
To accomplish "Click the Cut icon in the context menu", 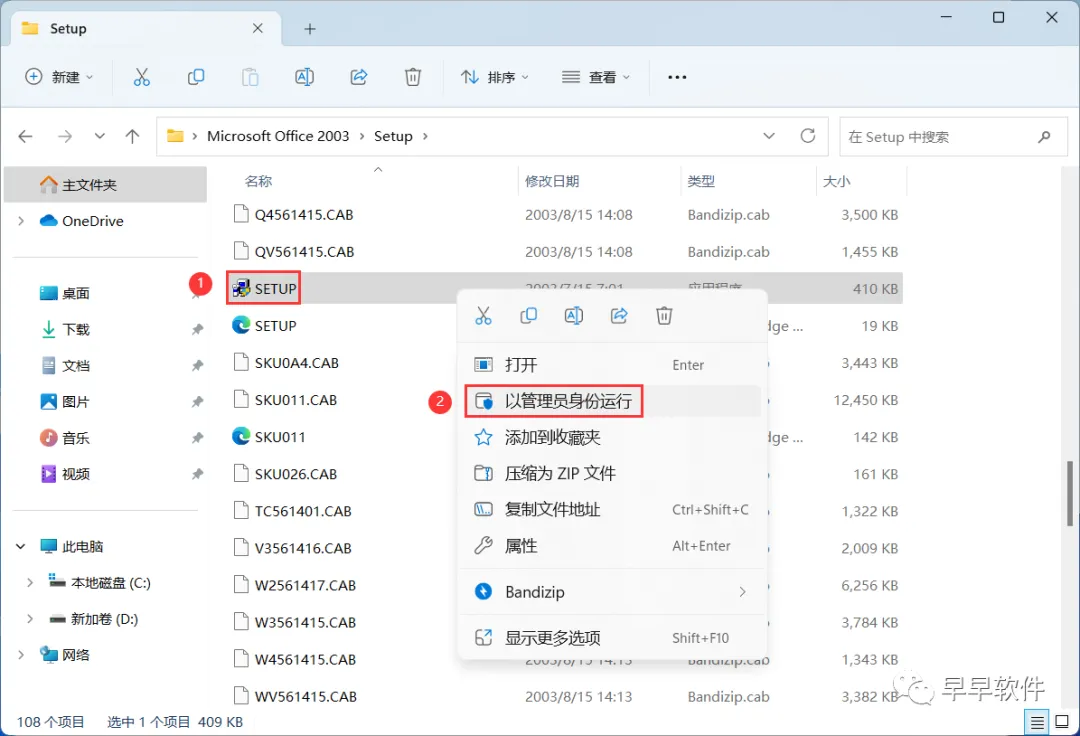I will [x=484, y=316].
